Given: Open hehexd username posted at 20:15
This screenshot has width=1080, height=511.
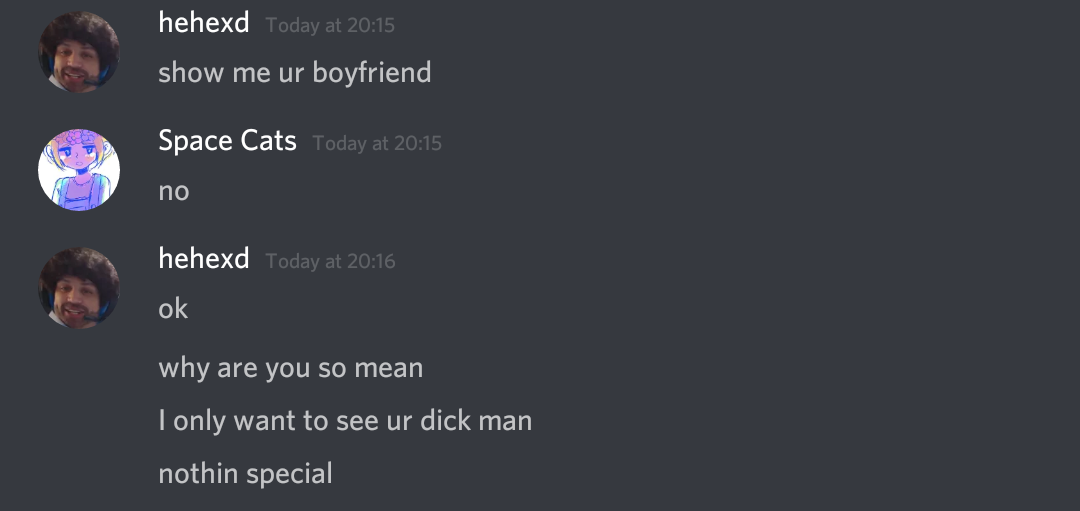Looking at the screenshot, I should tap(204, 23).
